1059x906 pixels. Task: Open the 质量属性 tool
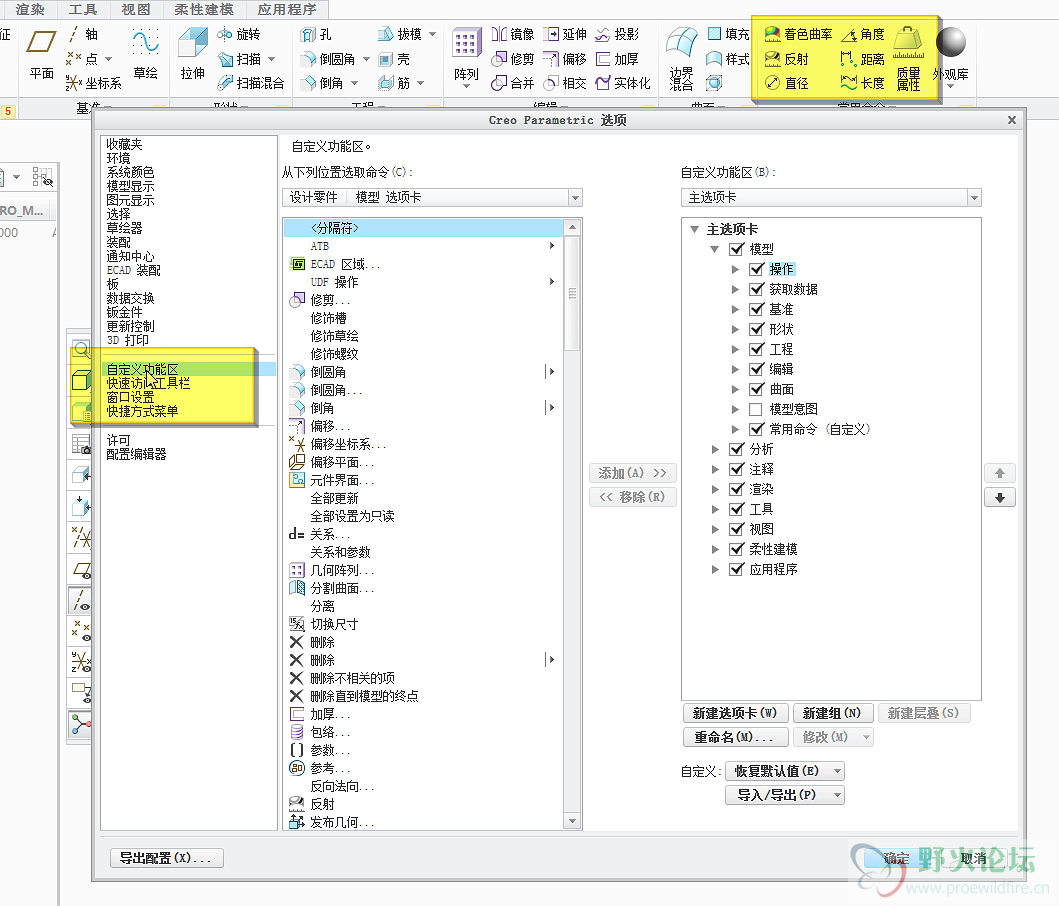[x=908, y=59]
